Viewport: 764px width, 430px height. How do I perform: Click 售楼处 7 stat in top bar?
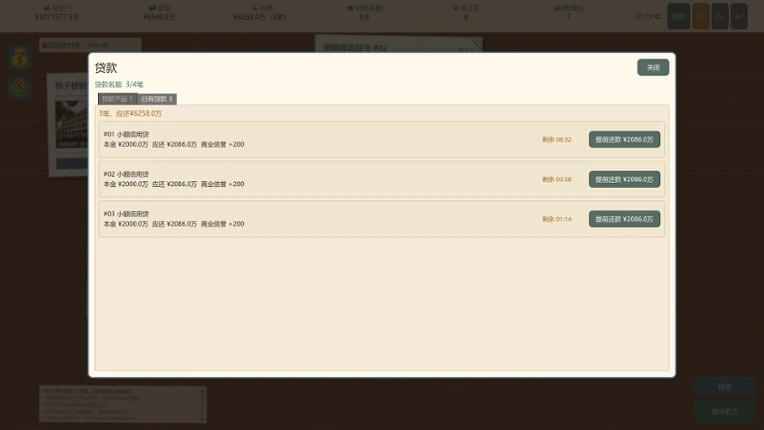568,13
